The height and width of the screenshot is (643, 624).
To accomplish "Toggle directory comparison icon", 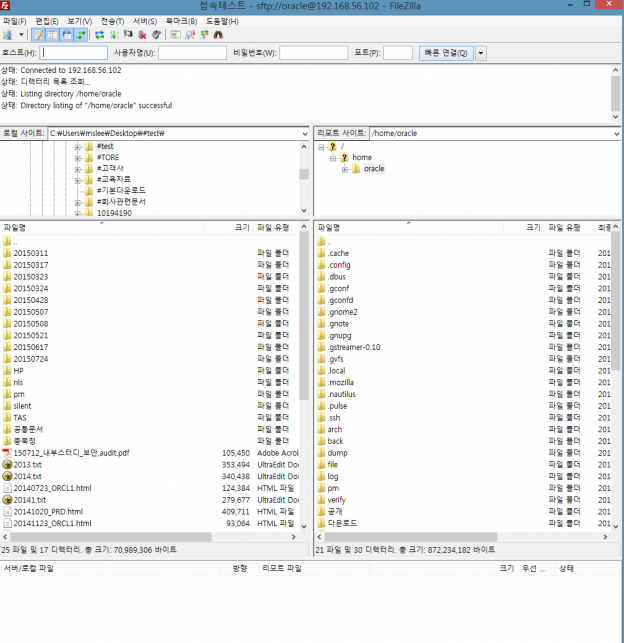I will [191, 35].
